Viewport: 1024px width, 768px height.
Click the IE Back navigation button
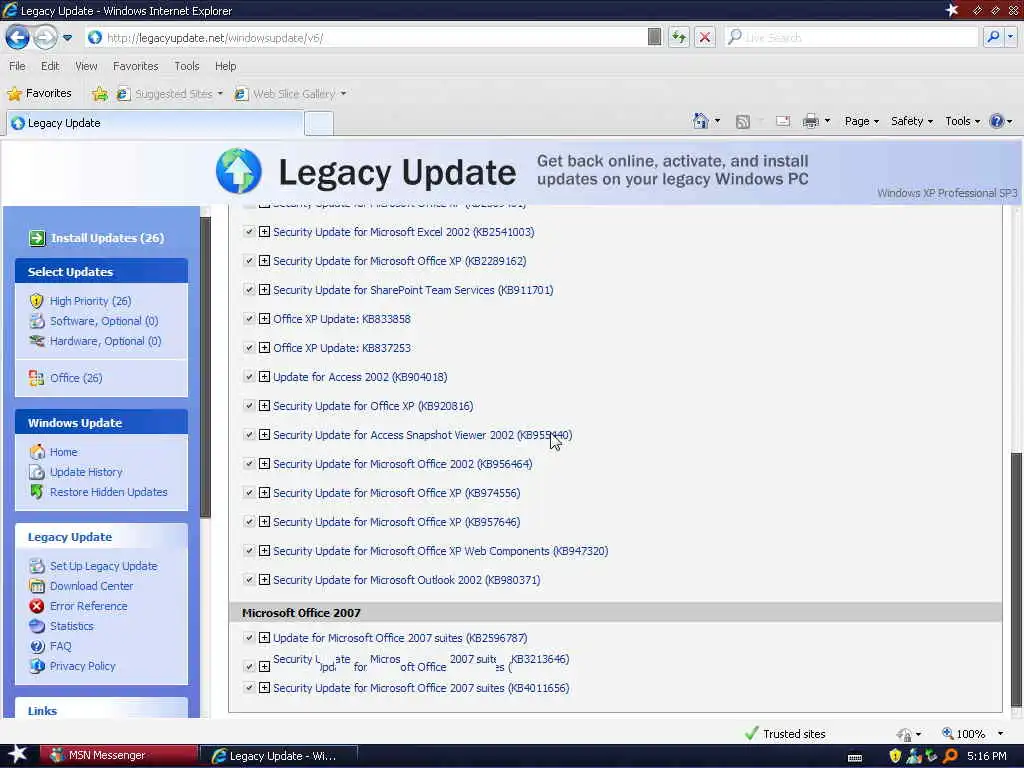tap(18, 37)
